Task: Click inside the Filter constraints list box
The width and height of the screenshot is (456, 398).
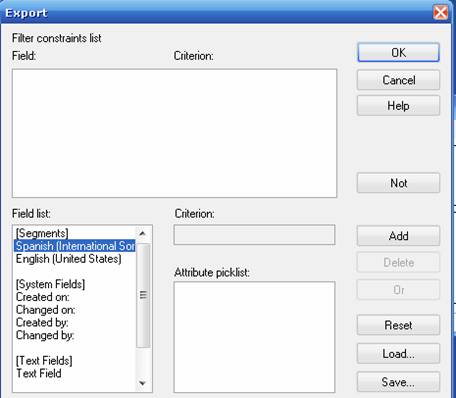Action: [x=174, y=133]
